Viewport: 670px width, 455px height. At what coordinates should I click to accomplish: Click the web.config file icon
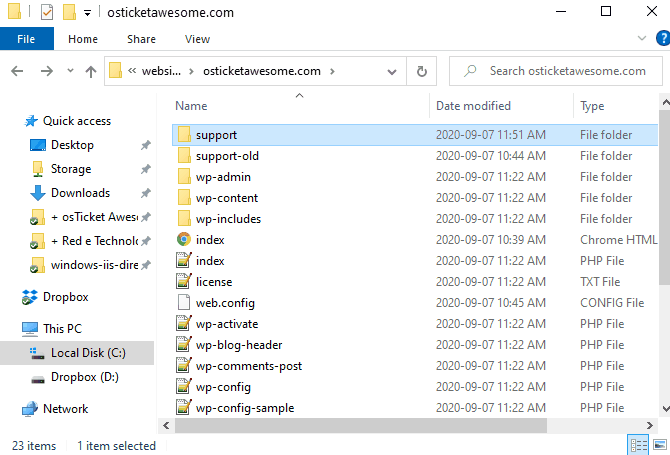(184, 302)
